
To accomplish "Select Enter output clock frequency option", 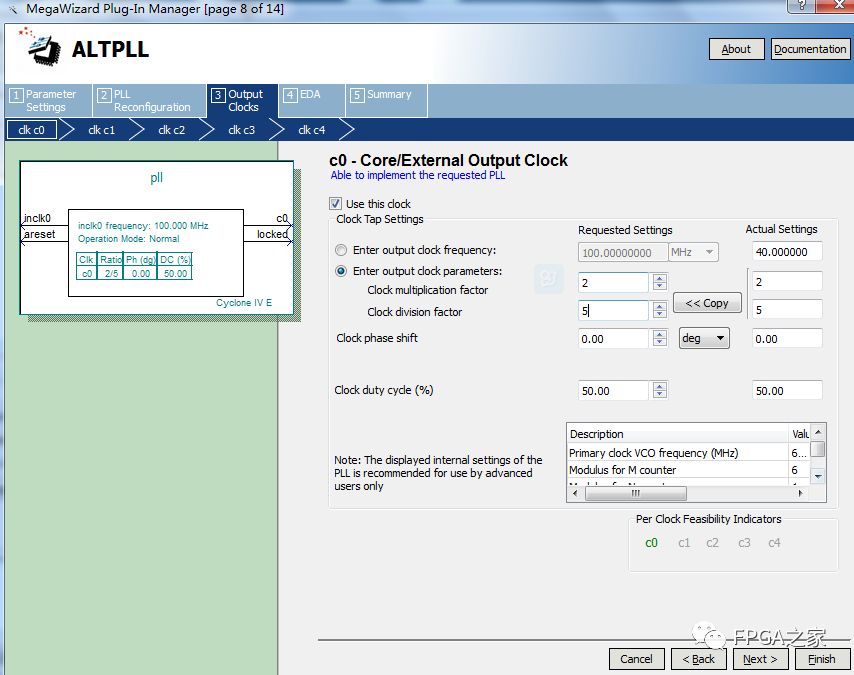I will click(342, 251).
